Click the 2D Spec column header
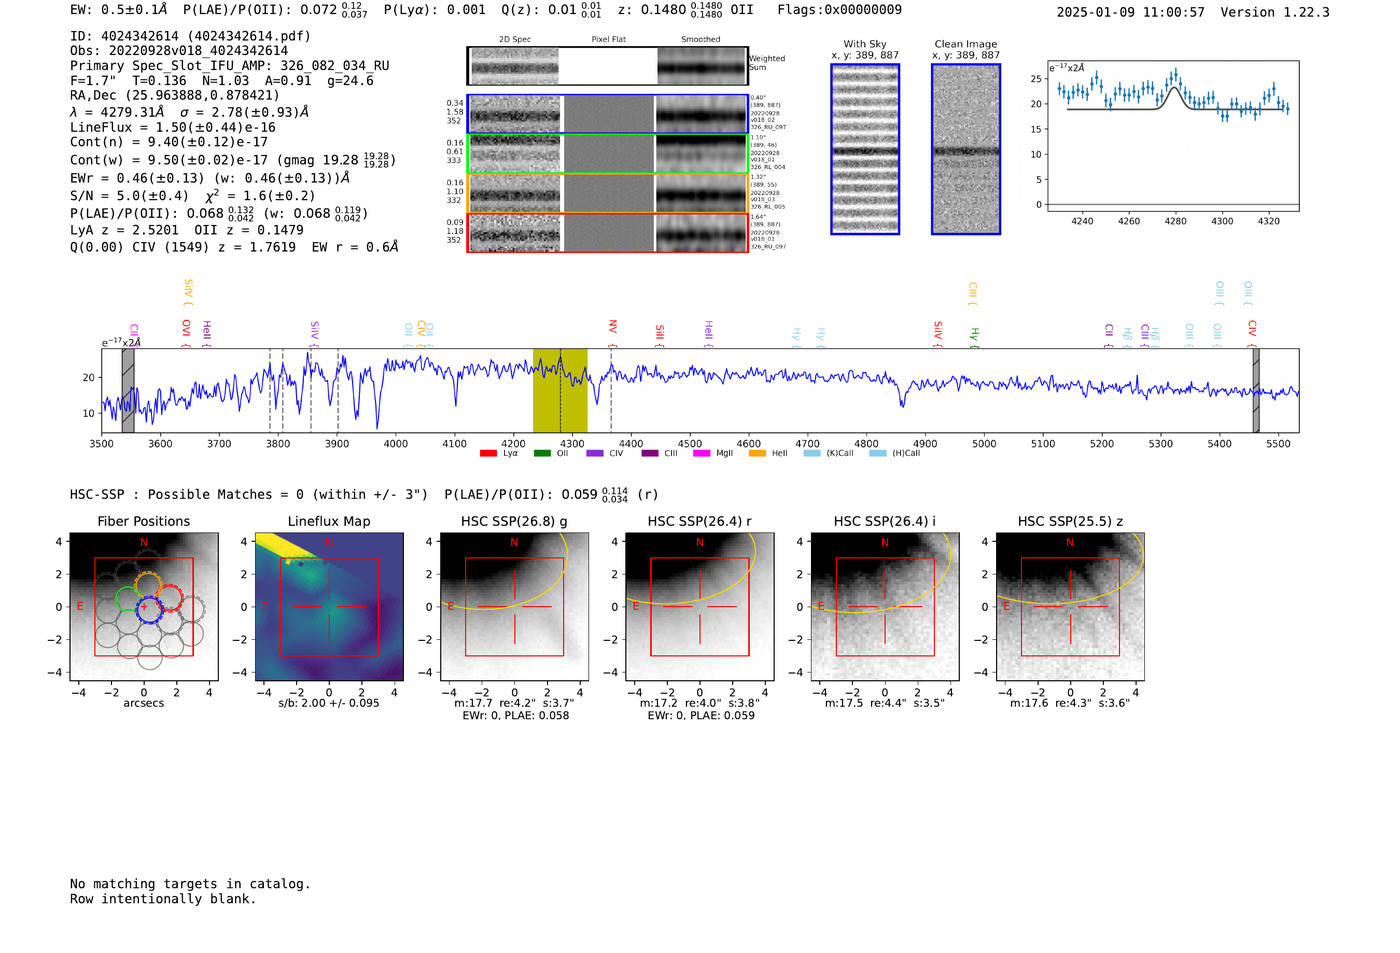This screenshot has height=953, width=1400. tap(515, 40)
